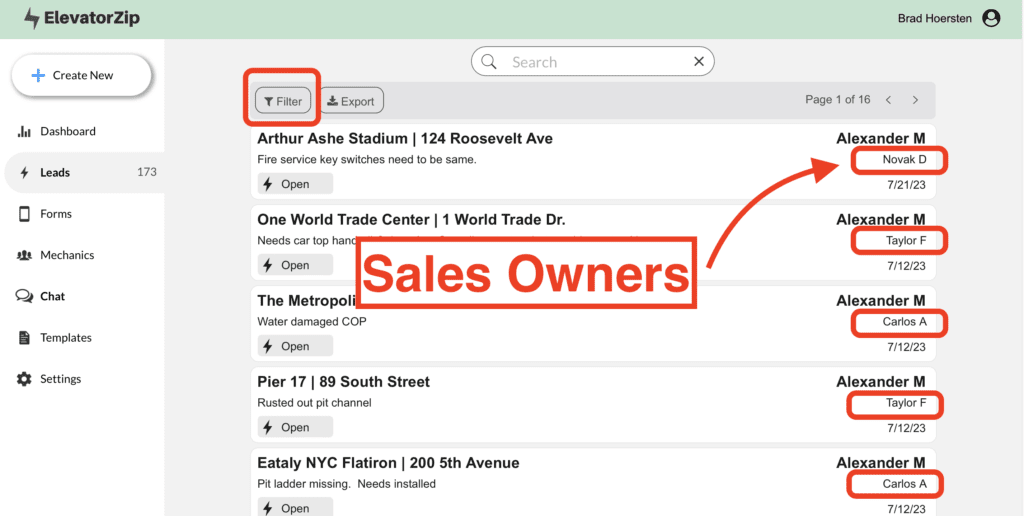Screen dimensions: 1024x516
Task: Click the blue plus icon on Create New
Action: pos(38,76)
